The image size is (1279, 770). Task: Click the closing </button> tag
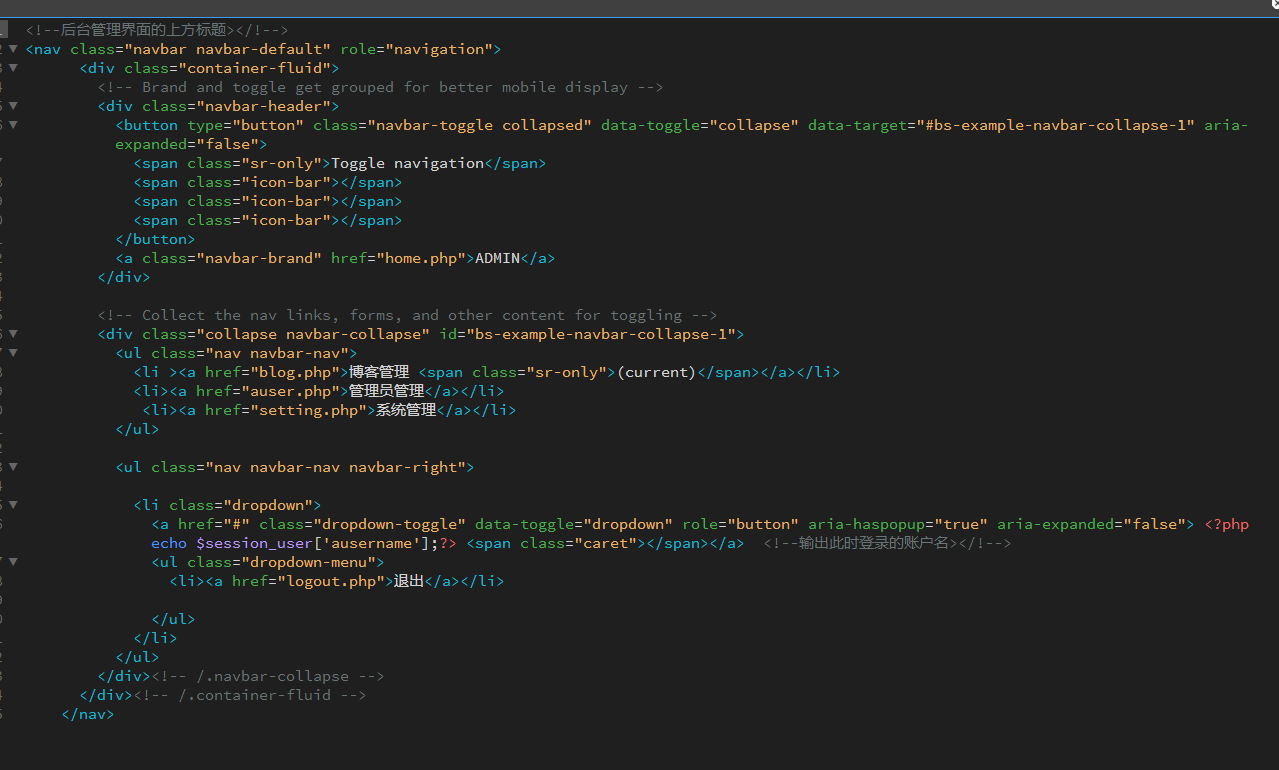point(156,239)
